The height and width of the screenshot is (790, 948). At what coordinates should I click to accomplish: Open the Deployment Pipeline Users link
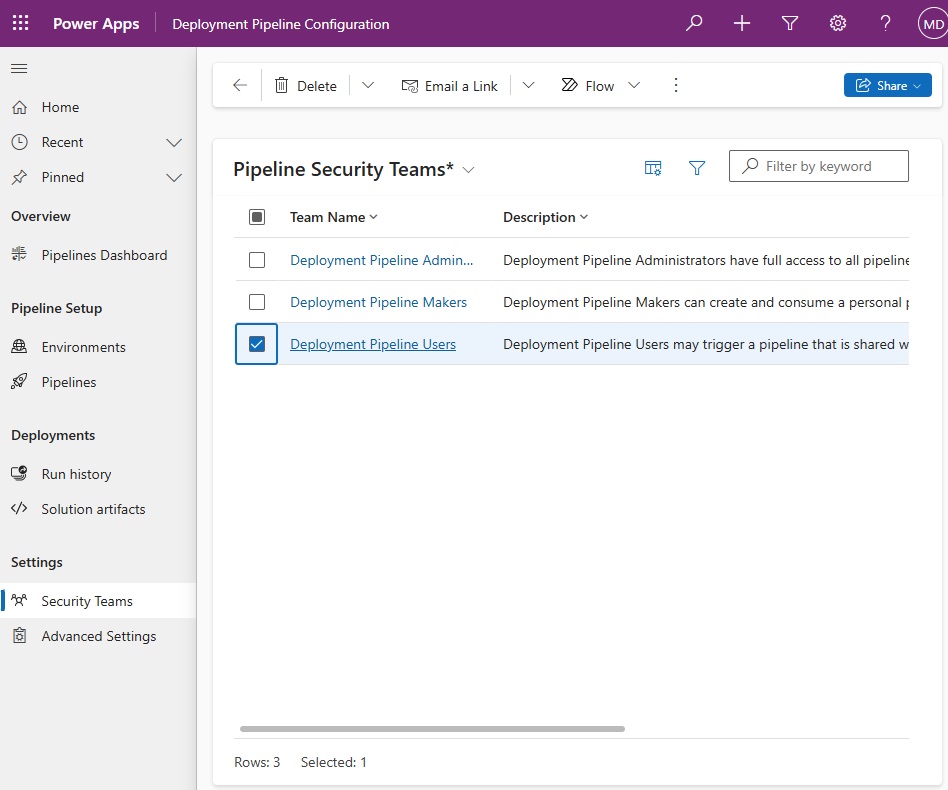[x=373, y=344]
